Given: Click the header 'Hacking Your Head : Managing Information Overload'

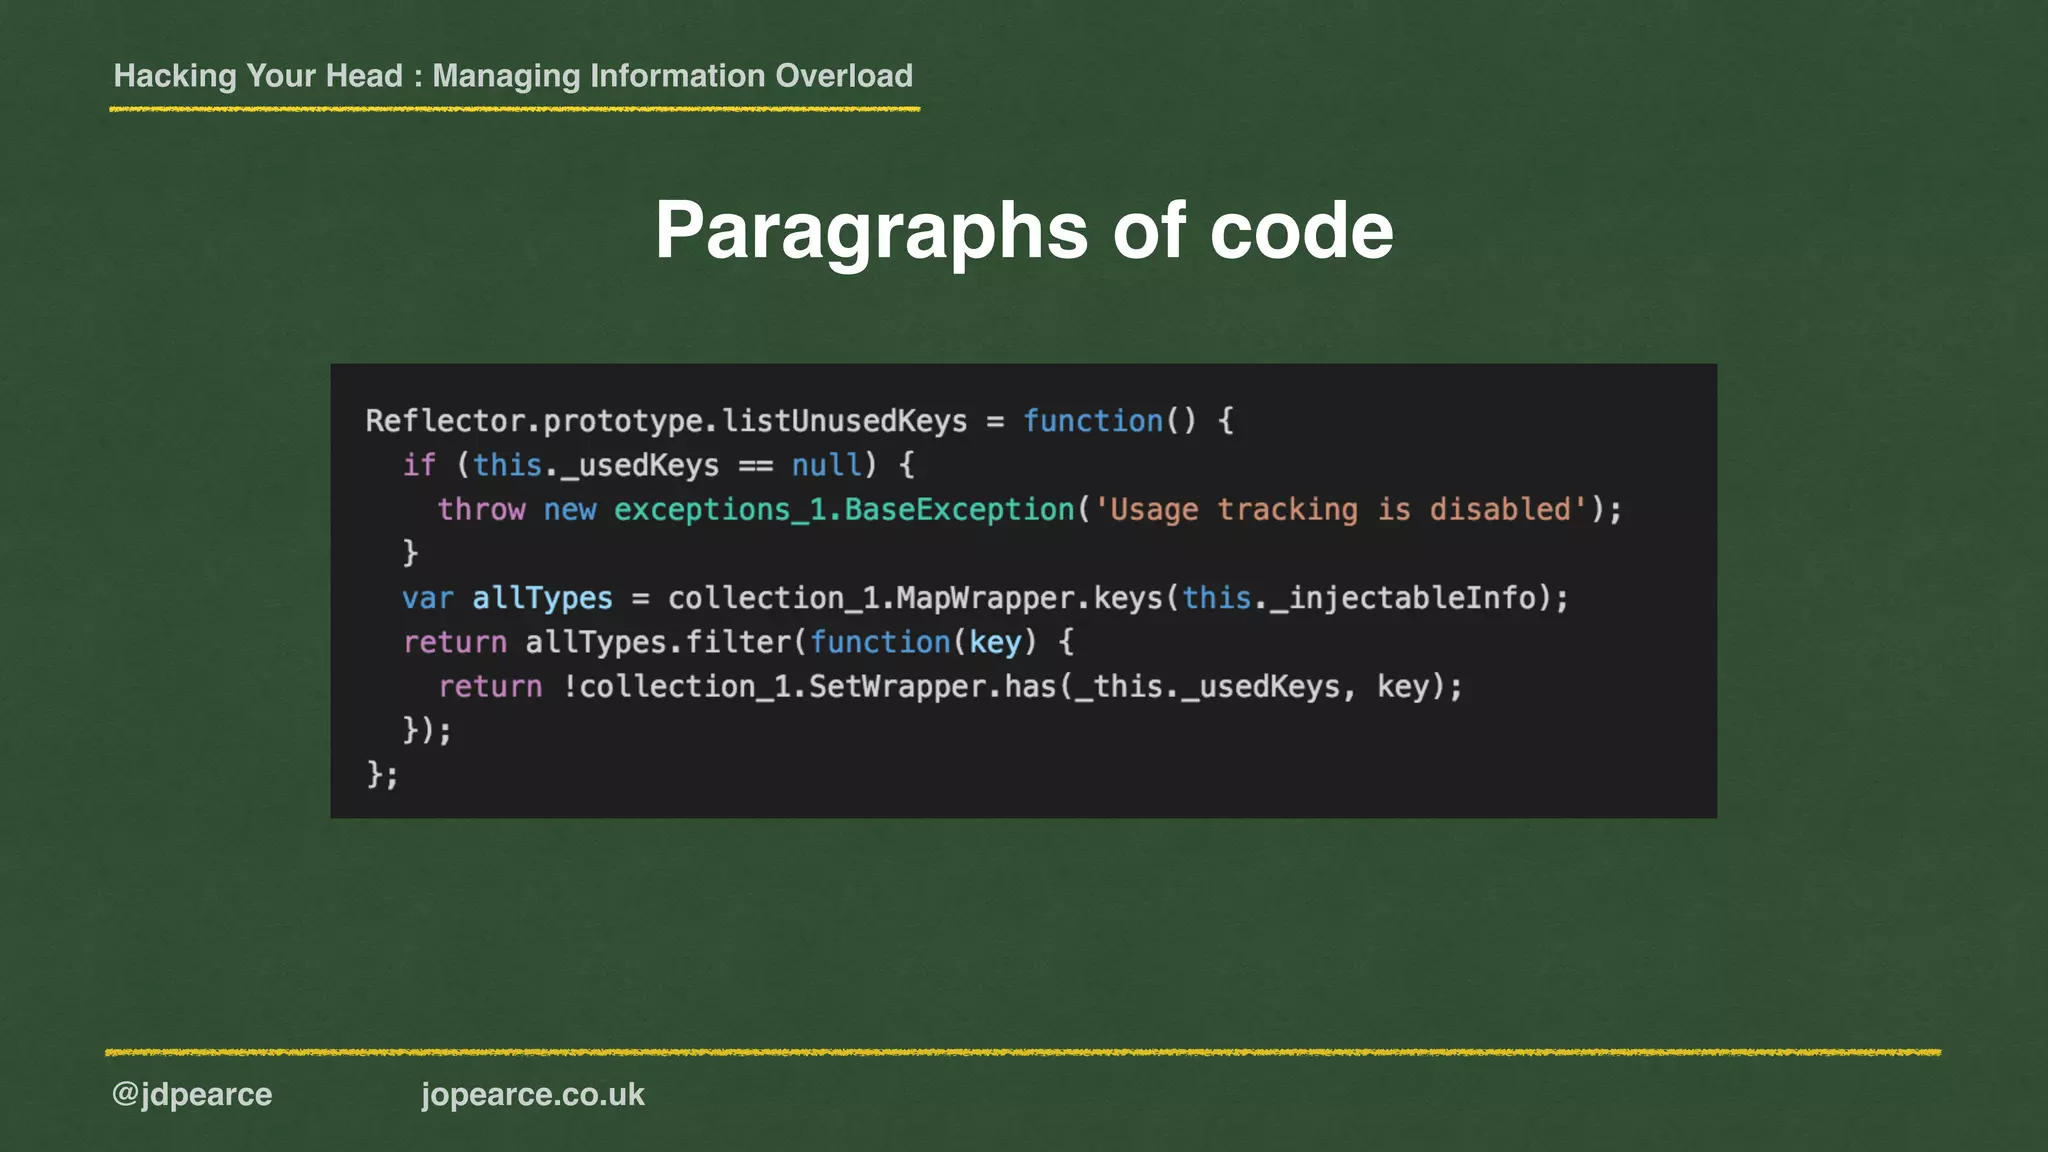Looking at the screenshot, I should point(513,76).
